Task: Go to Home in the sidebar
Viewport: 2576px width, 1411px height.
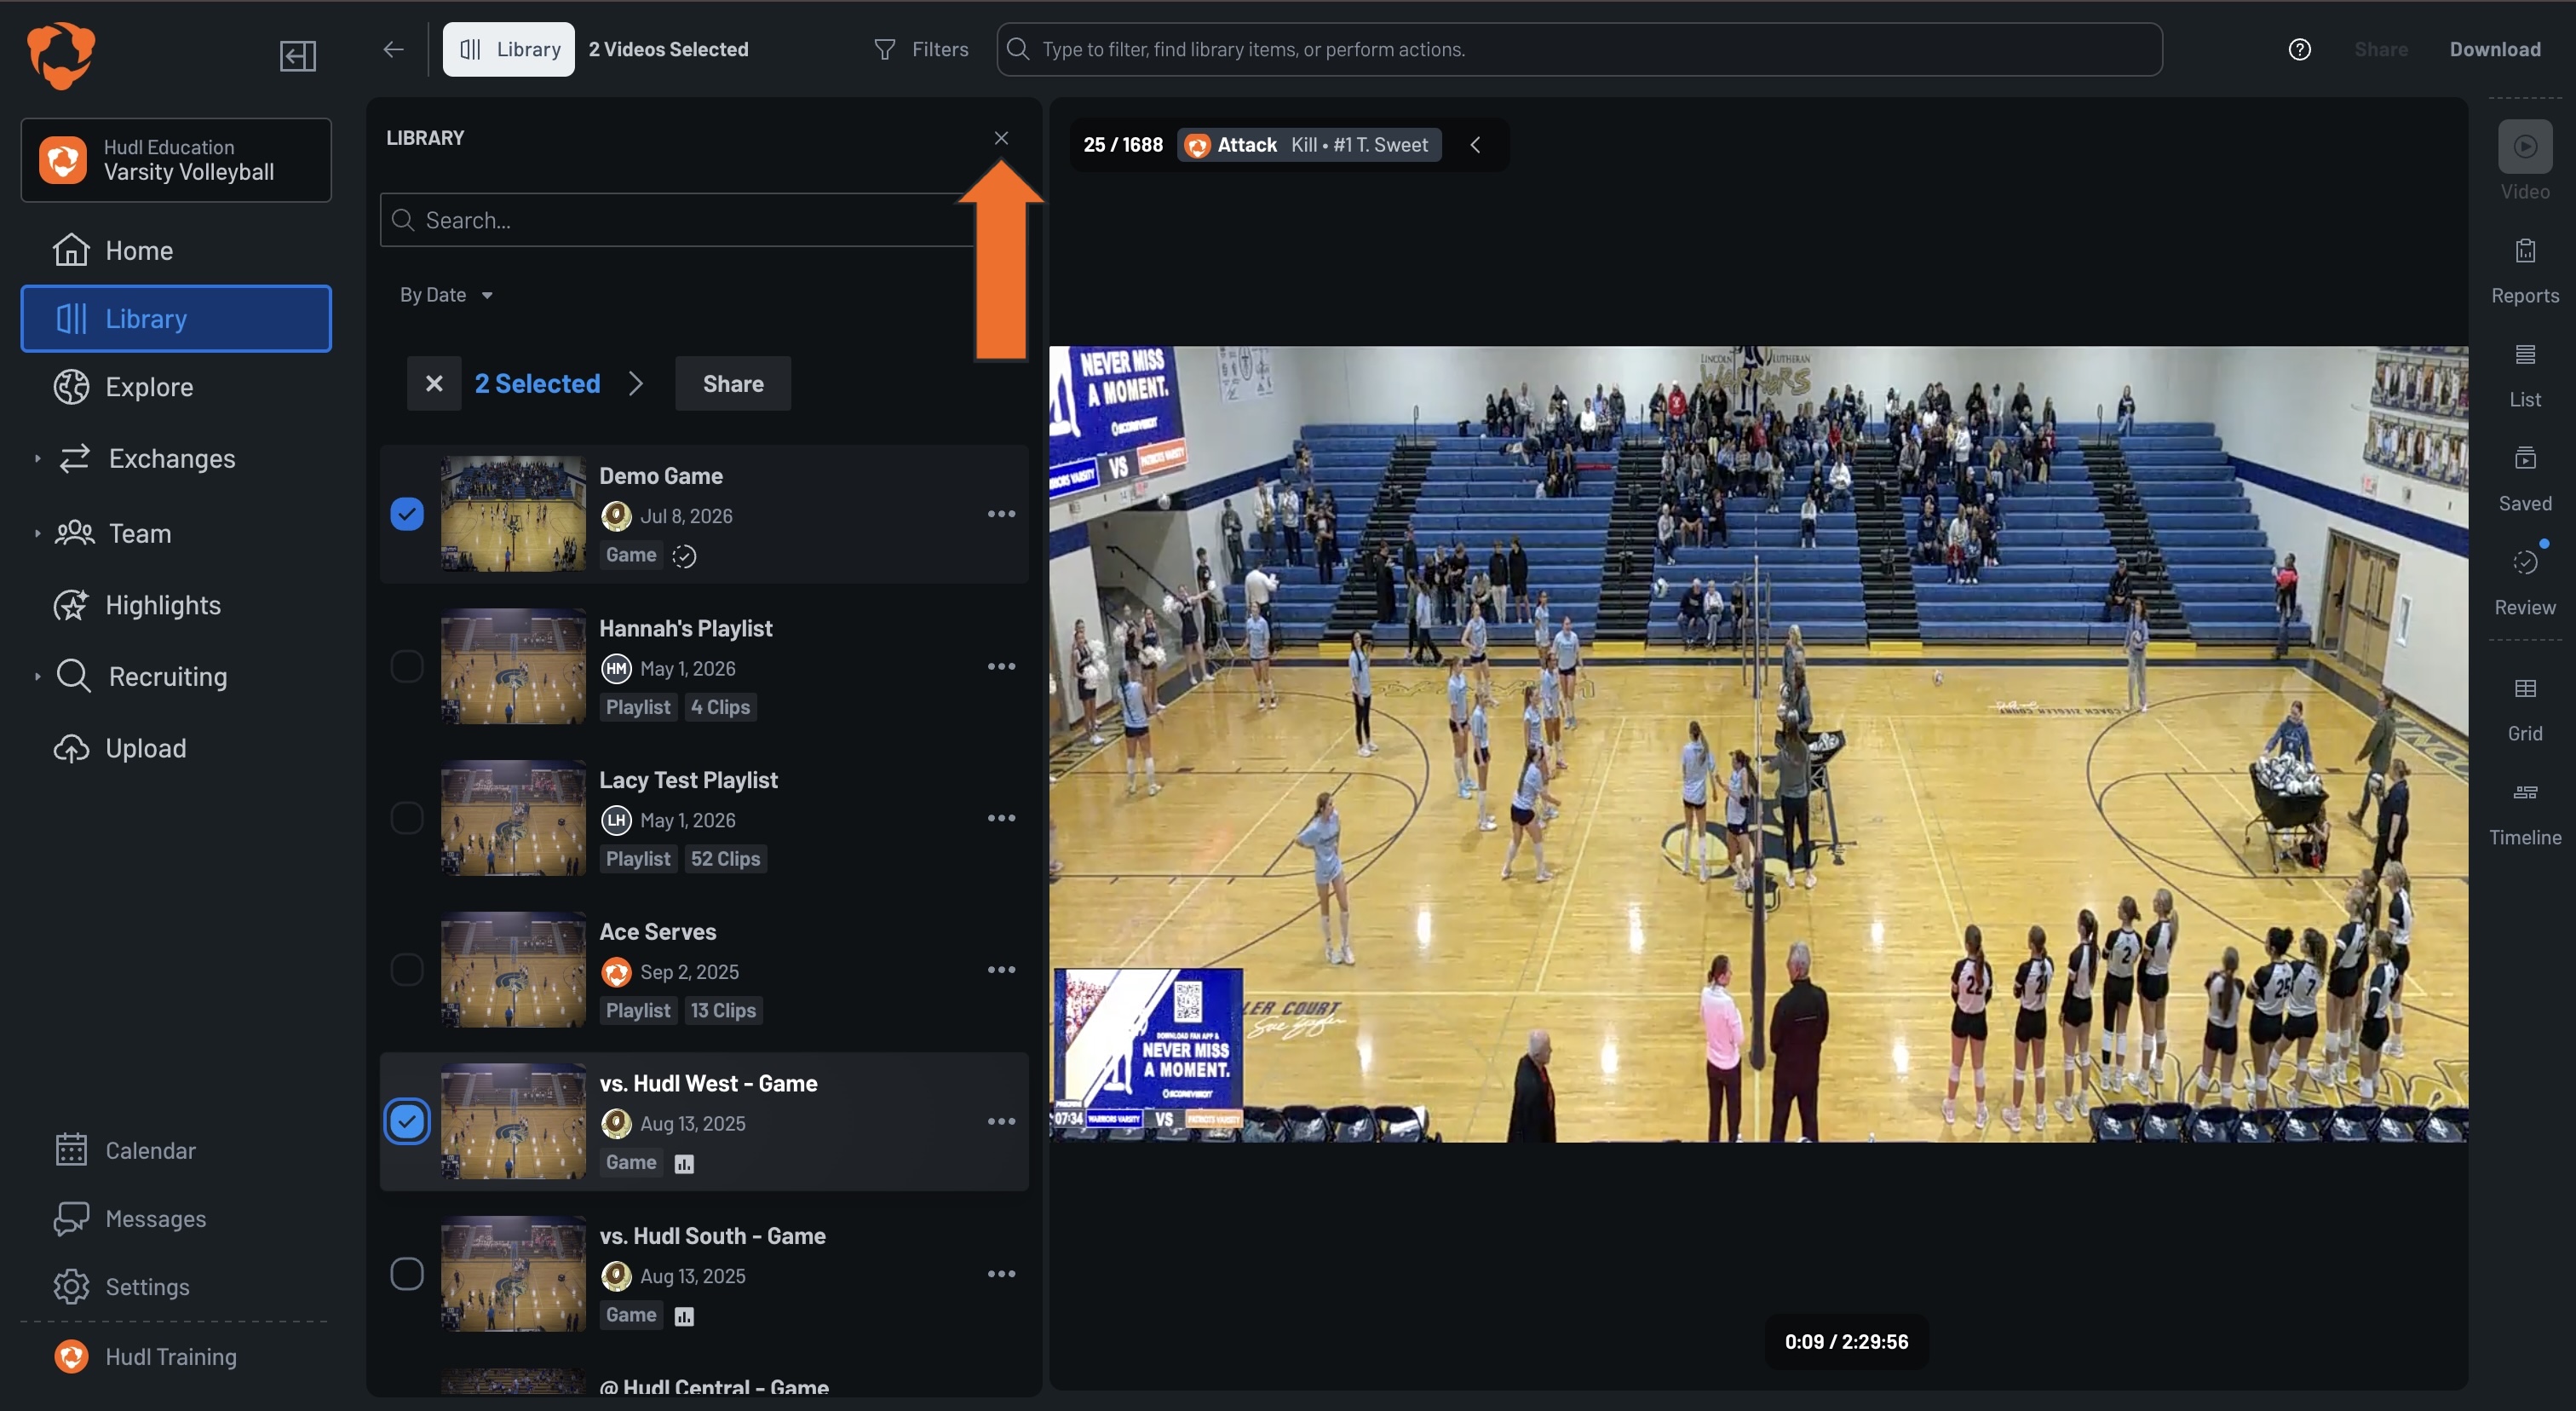Action: (176, 250)
